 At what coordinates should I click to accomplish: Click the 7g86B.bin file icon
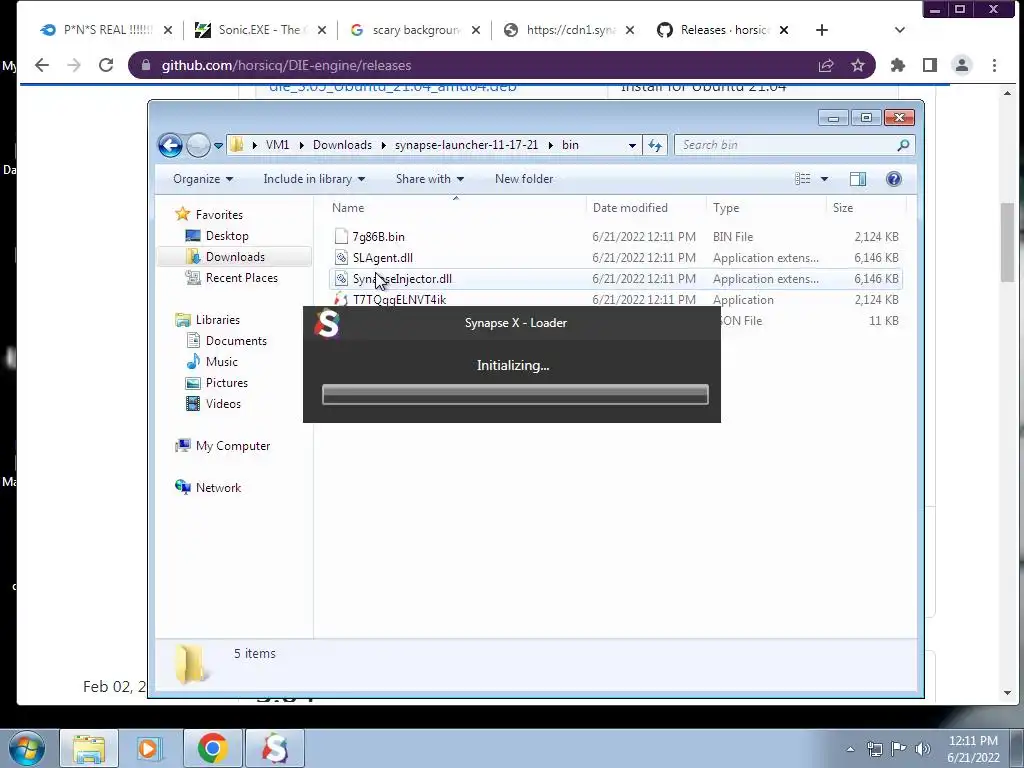(341, 236)
